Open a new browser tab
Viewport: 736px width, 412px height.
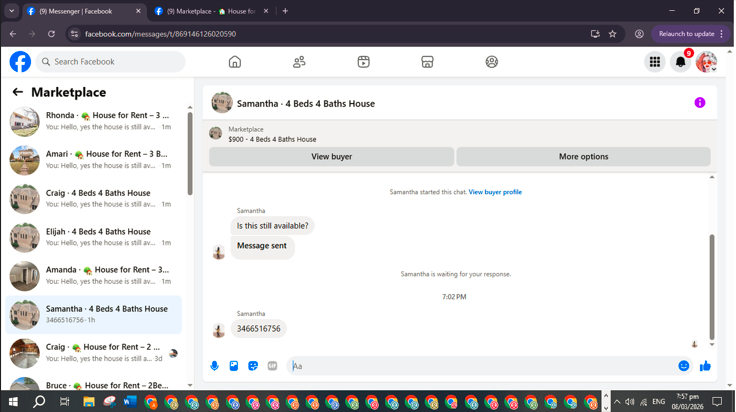point(285,11)
